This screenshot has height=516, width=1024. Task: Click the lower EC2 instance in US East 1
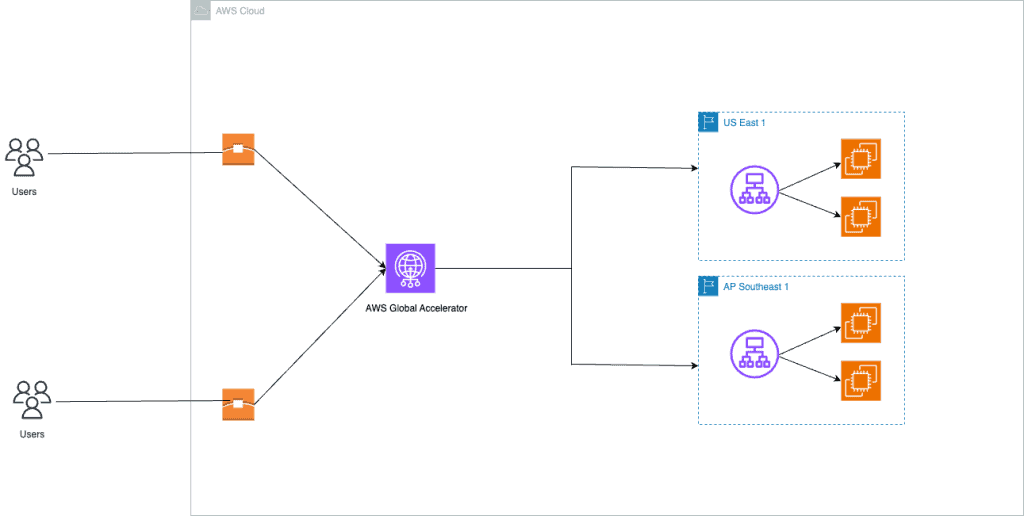coord(861,217)
